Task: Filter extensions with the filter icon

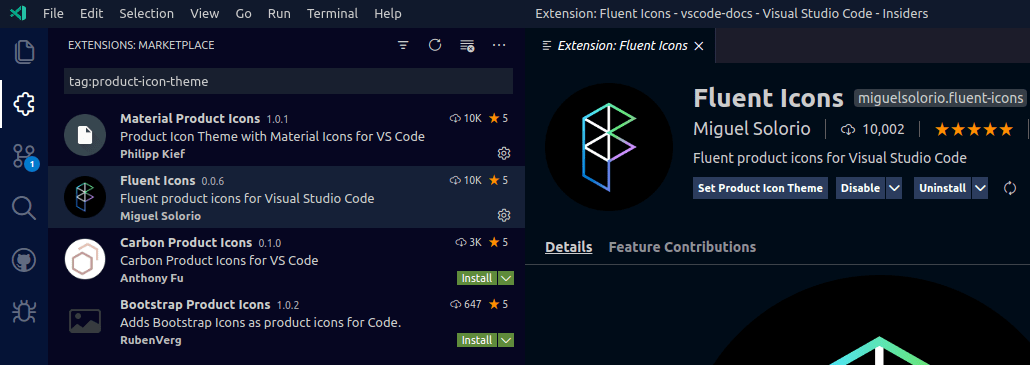Action: click(403, 45)
